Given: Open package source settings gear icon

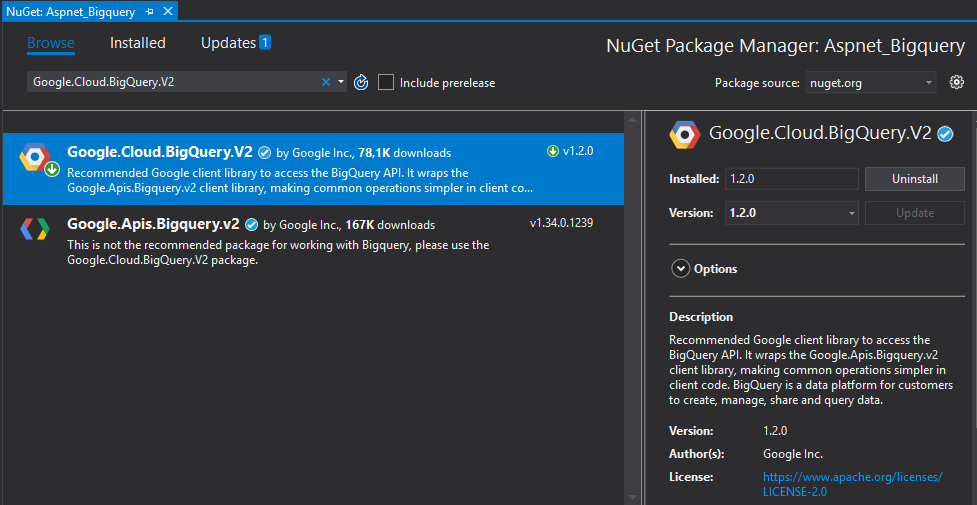Looking at the screenshot, I should click(x=956, y=82).
